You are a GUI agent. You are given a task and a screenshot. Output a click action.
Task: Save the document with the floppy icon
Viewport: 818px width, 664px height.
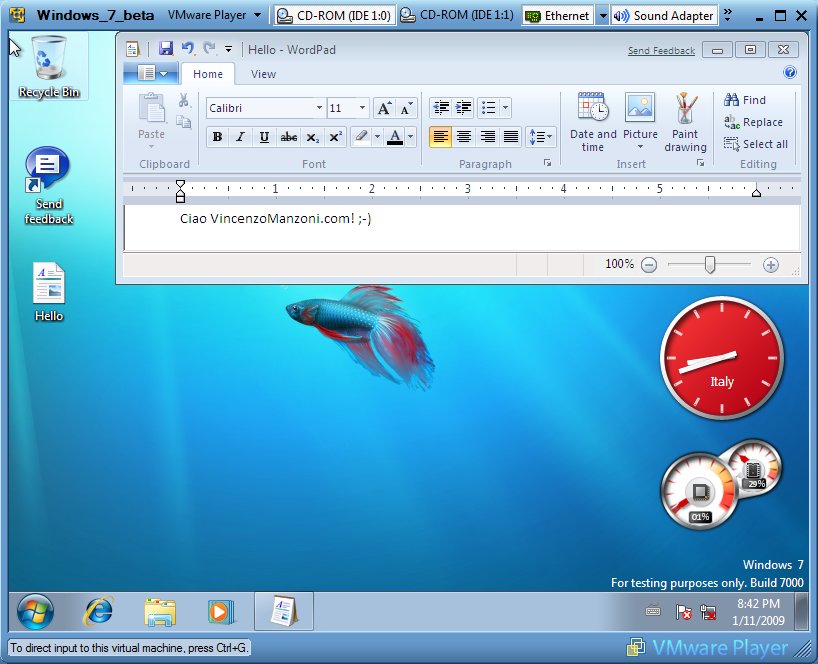[166, 49]
